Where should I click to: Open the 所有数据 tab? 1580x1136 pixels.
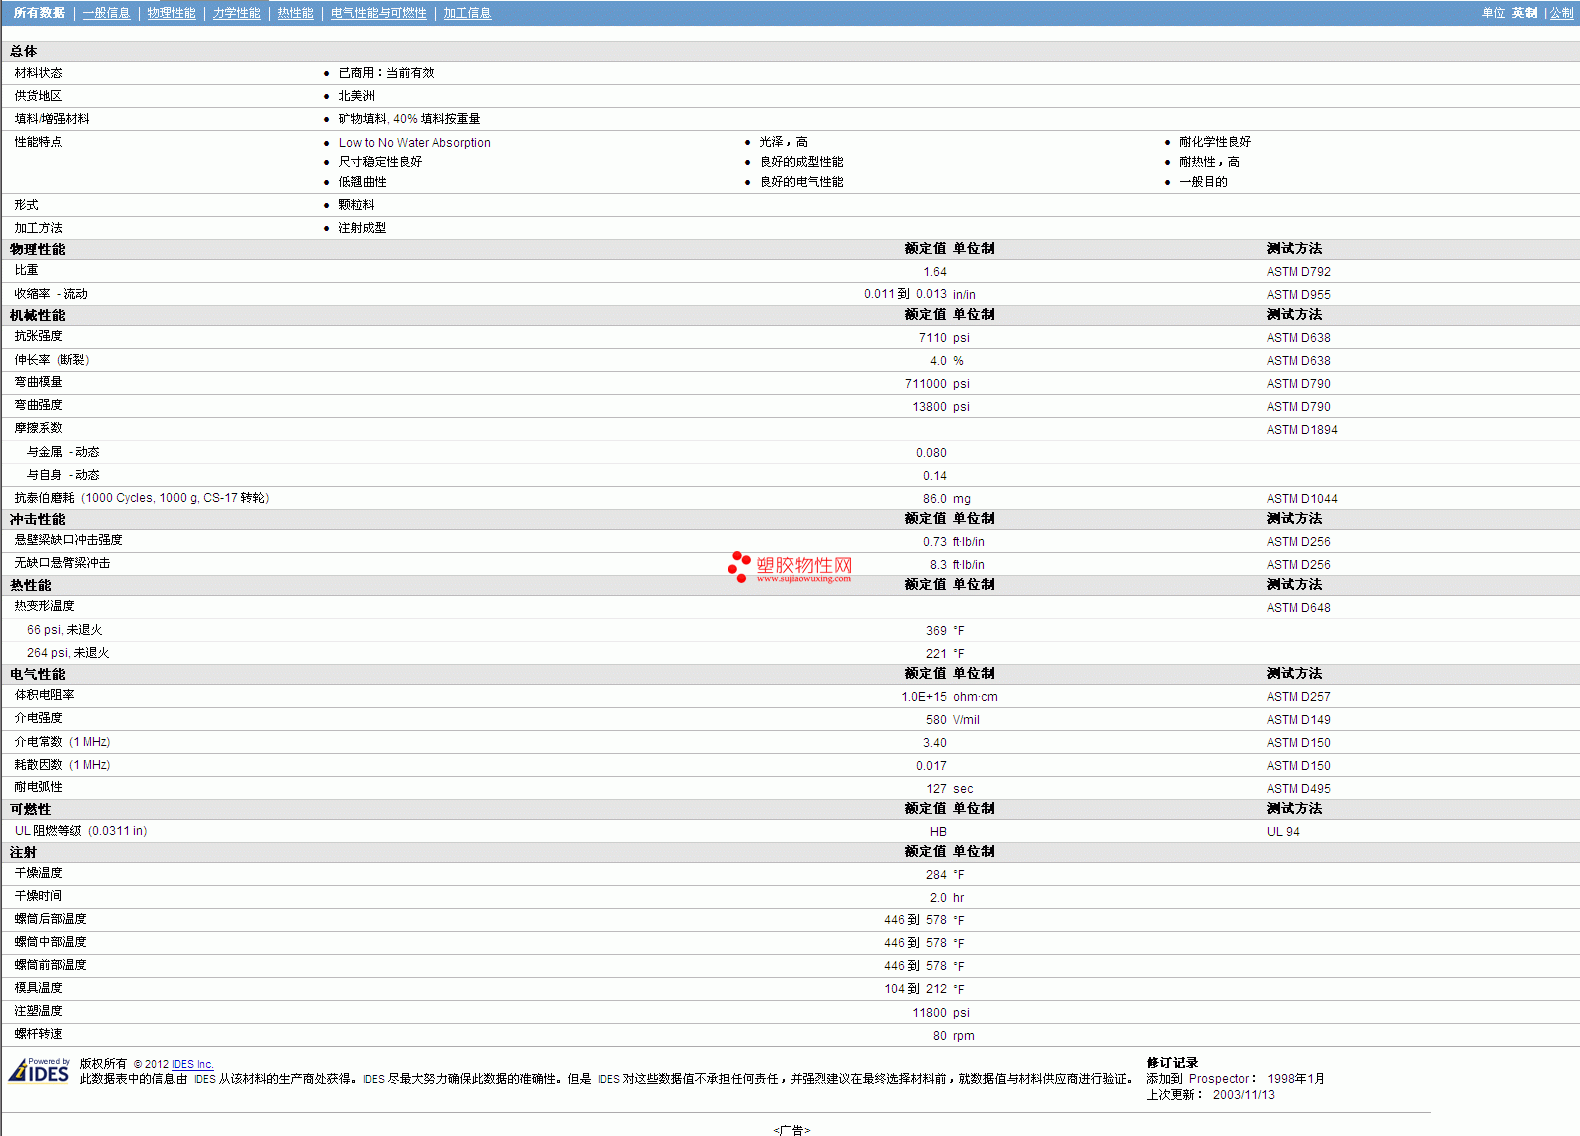[x=39, y=13]
